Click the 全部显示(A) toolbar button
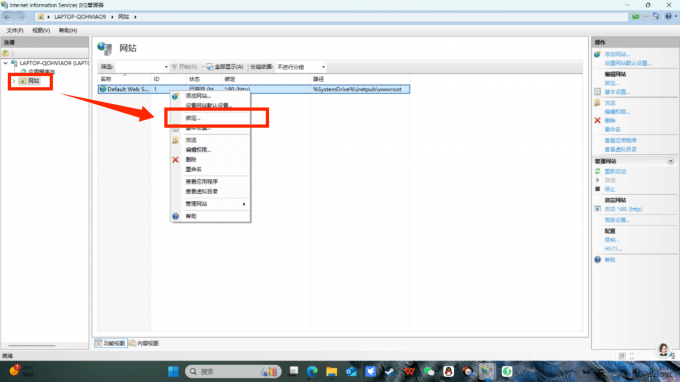680x382 pixels. 225,67
